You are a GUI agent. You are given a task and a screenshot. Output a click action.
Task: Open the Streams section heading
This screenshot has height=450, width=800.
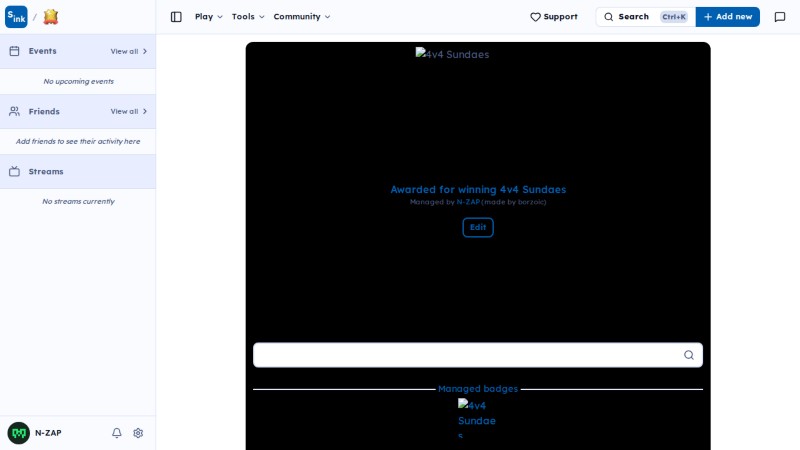coord(46,171)
